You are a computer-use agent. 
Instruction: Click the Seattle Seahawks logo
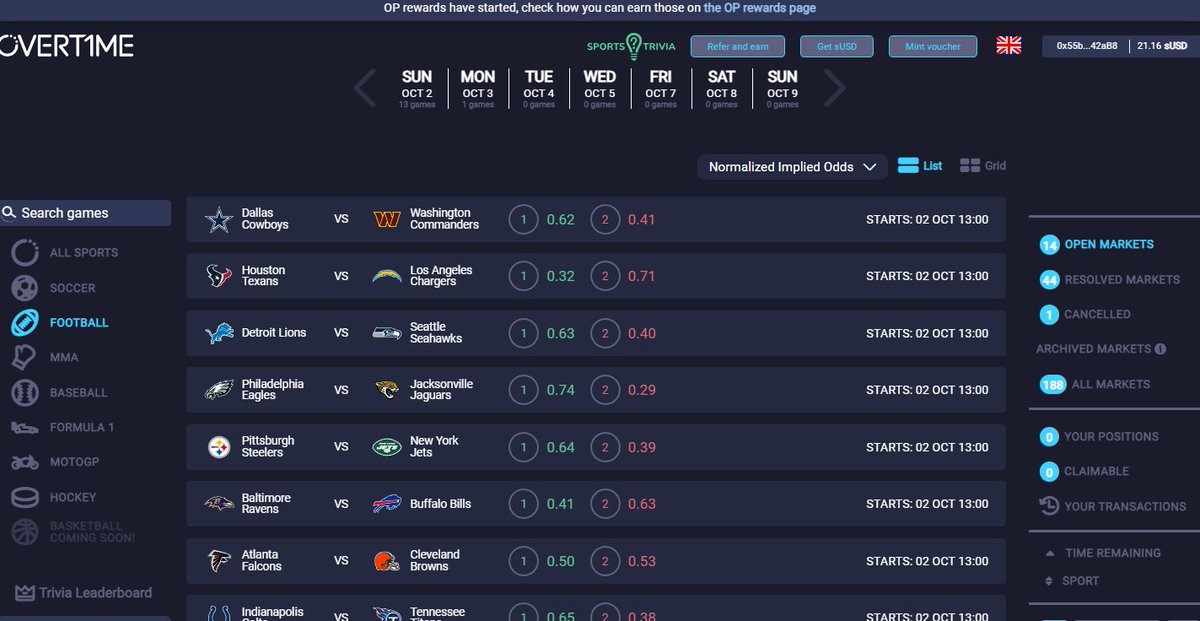click(386, 333)
